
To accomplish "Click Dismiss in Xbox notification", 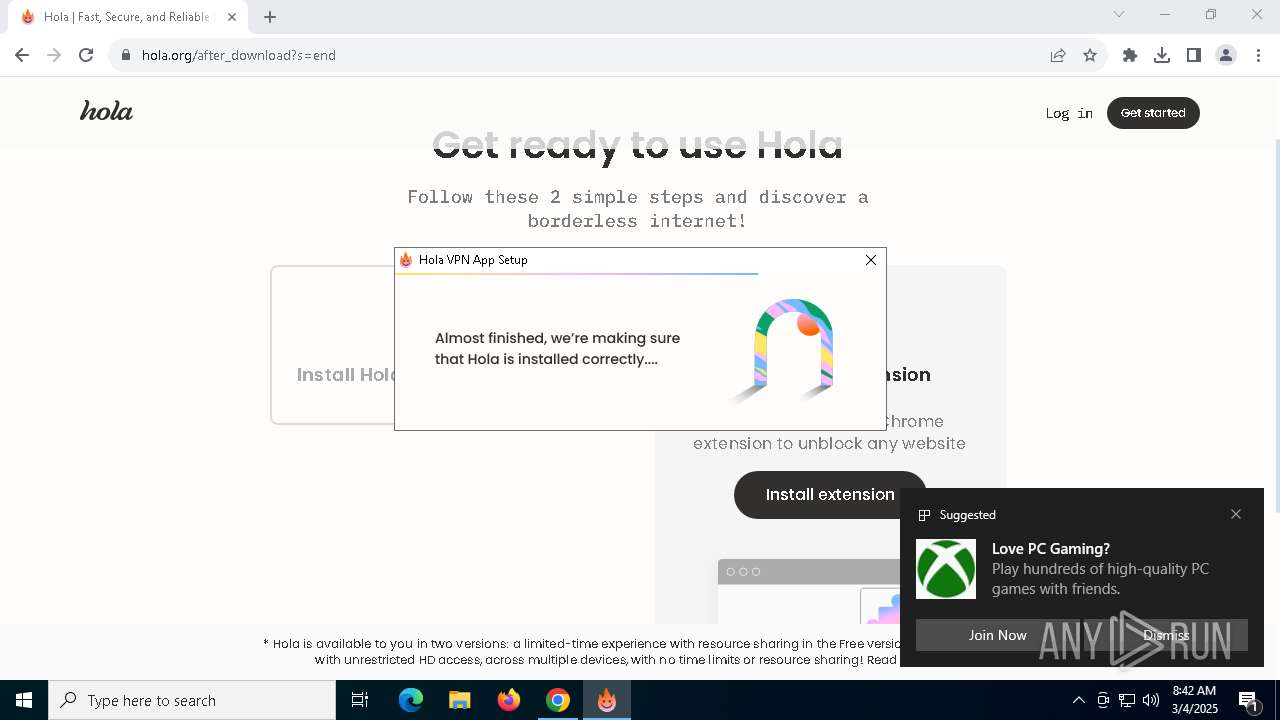I will (1166, 635).
